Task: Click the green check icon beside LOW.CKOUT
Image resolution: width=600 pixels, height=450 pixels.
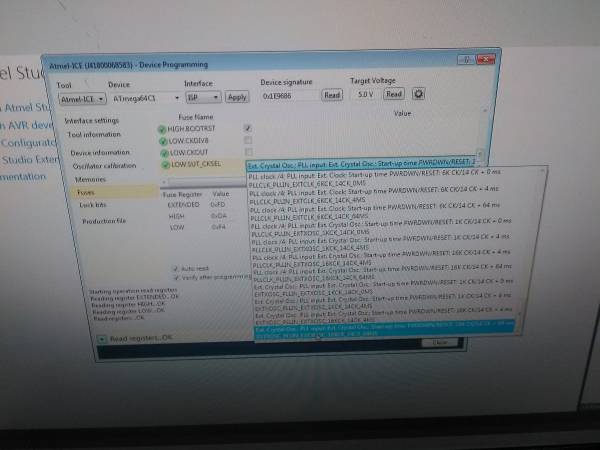Action: pos(165,153)
